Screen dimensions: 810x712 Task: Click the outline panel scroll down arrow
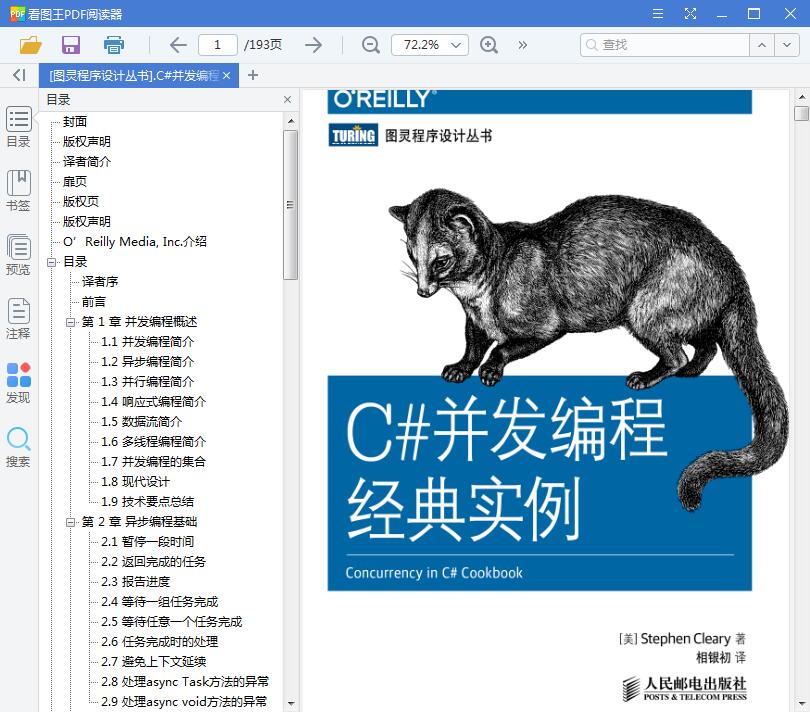point(291,703)
